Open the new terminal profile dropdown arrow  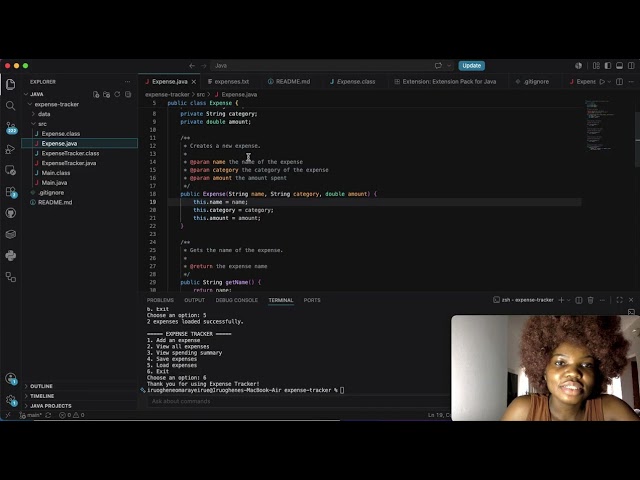pos(568,300)
